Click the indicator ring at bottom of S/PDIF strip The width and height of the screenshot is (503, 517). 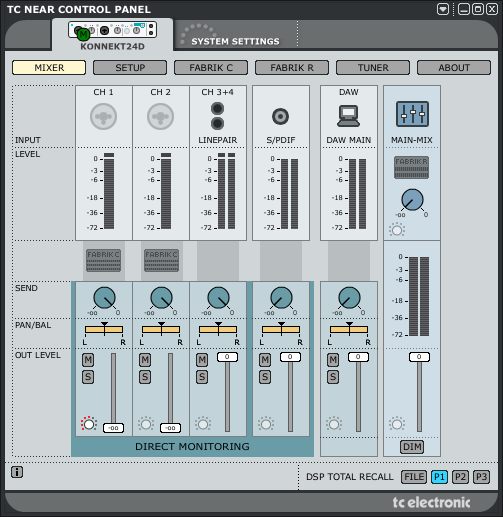[266, 424]
